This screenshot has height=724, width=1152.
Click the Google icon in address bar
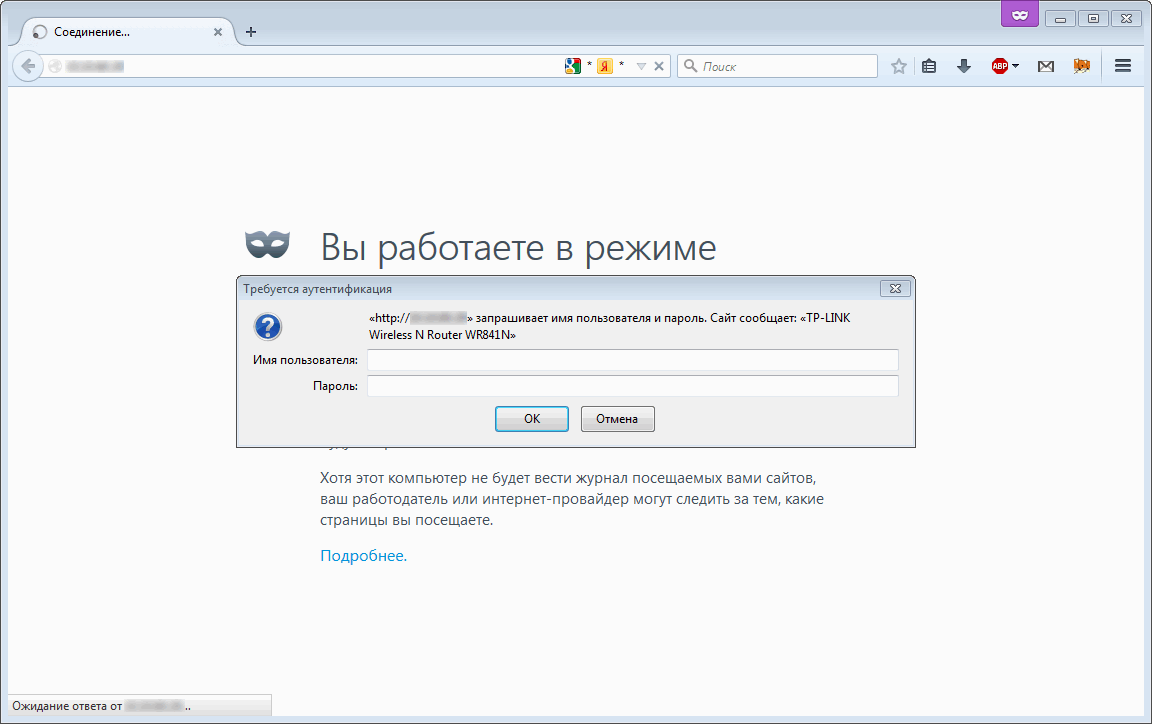(573, 66)
